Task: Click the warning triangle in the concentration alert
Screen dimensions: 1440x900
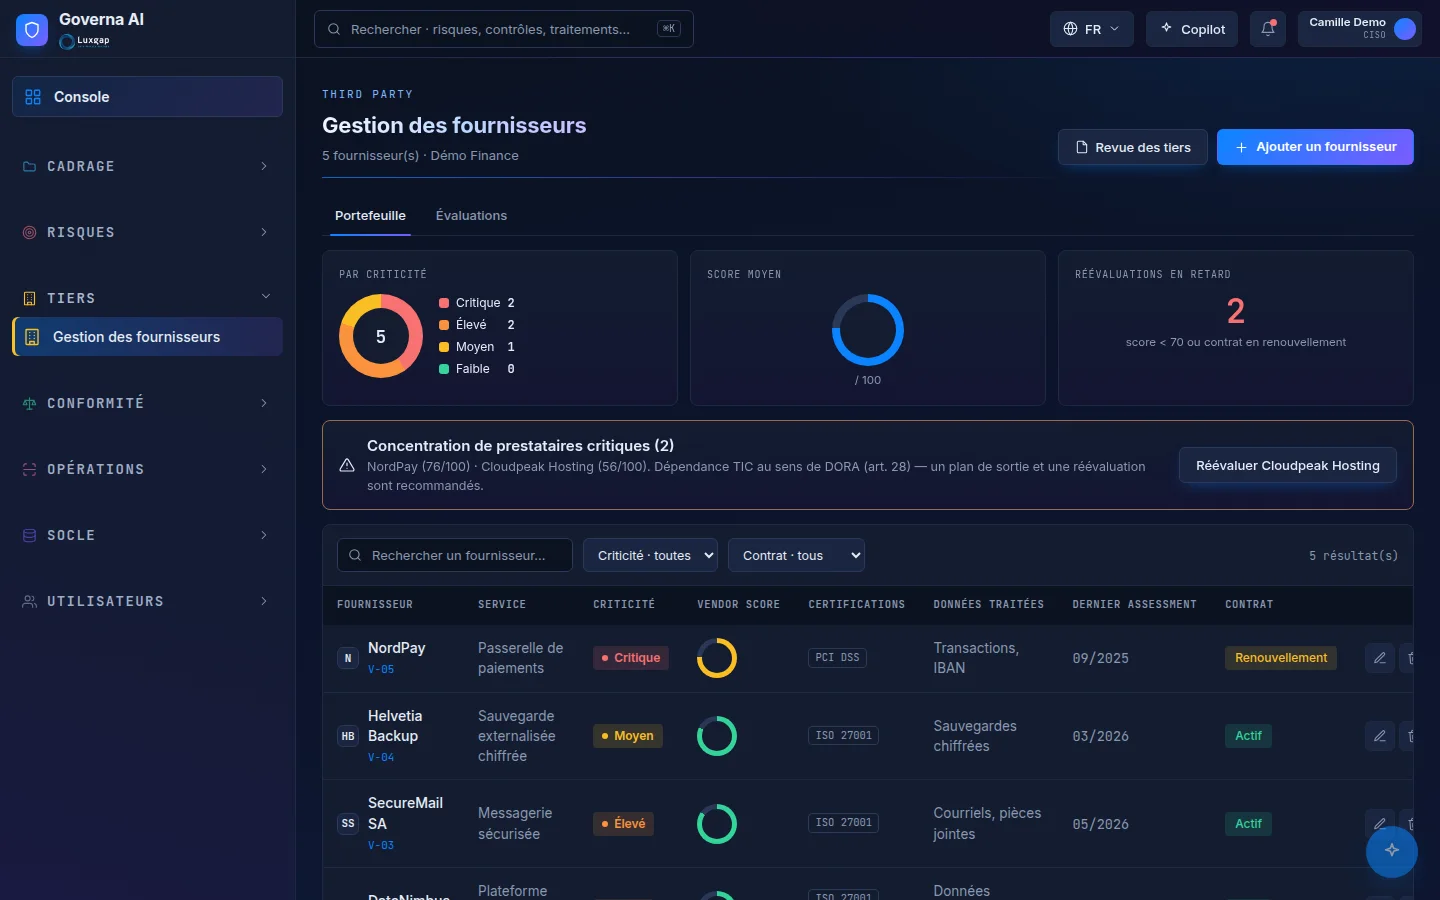Action: tap(347, 465)
